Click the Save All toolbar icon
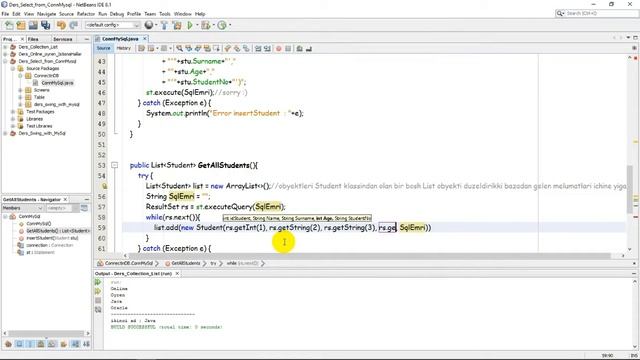This screenshot has height=360, width=640. 45,25
